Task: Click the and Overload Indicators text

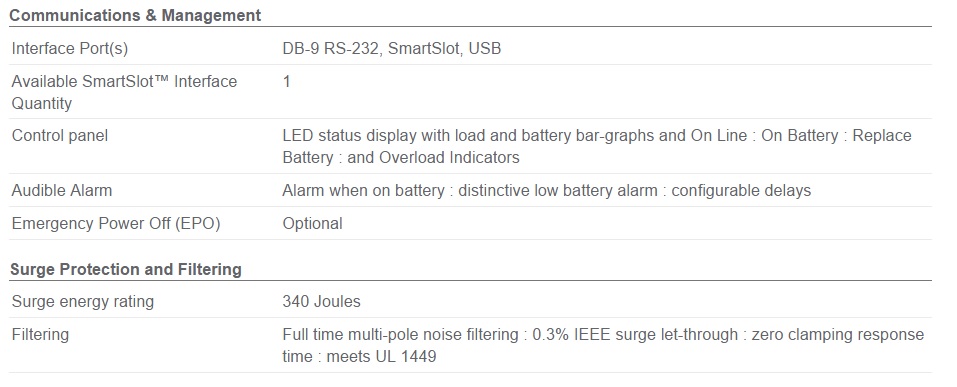Action: coord(433,157)
